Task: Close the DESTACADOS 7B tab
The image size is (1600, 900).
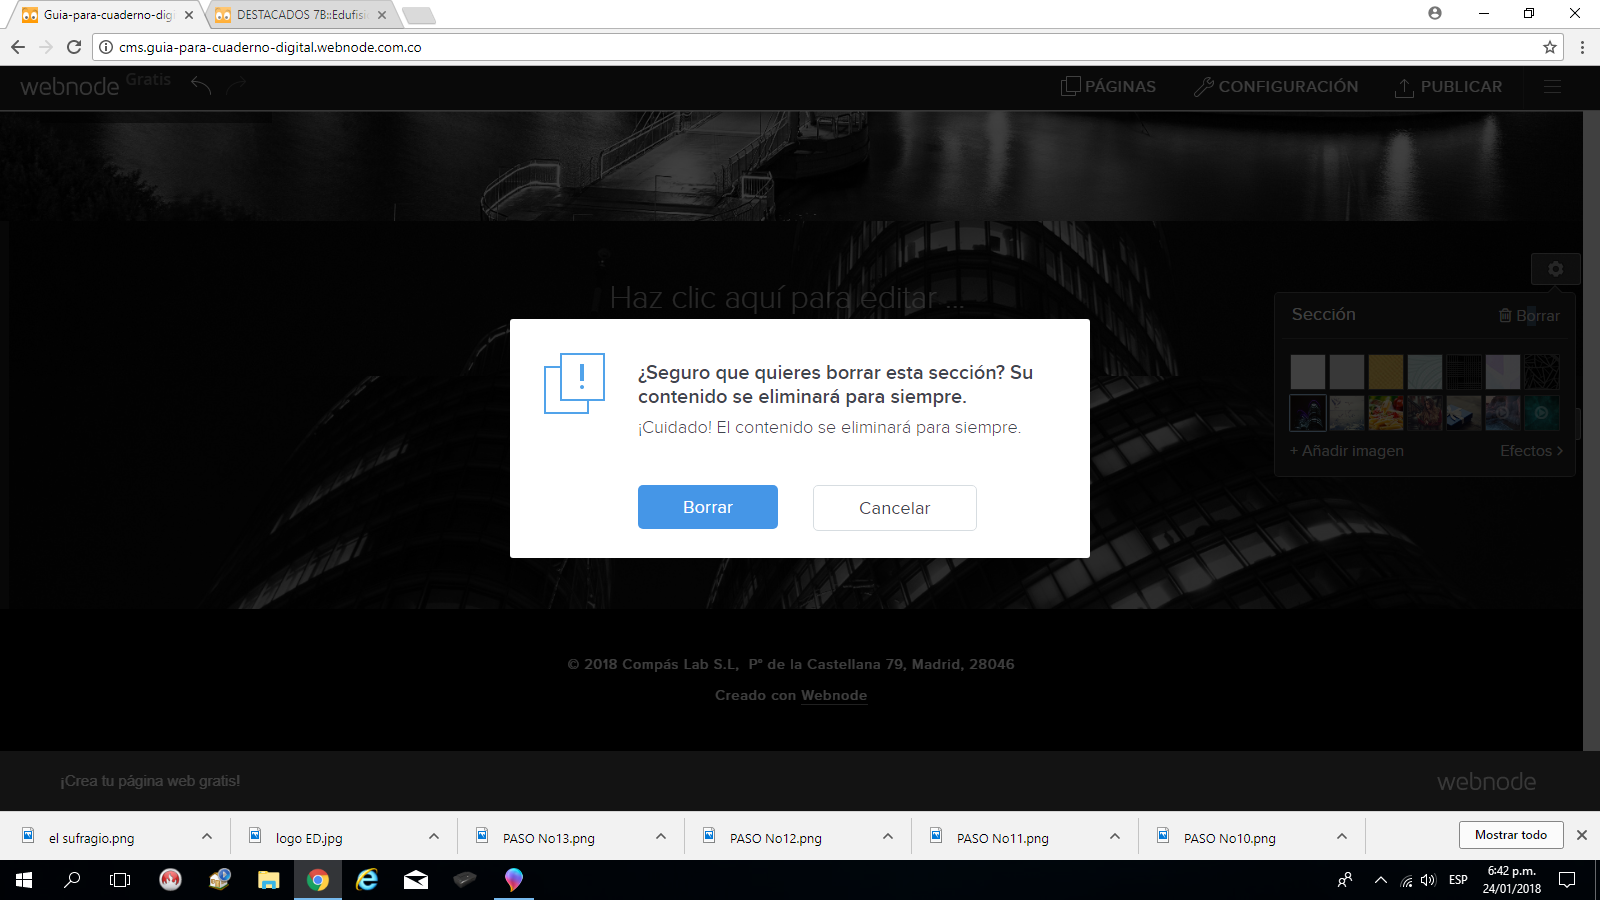Action: pyautogui.click(x=382, y=15)
